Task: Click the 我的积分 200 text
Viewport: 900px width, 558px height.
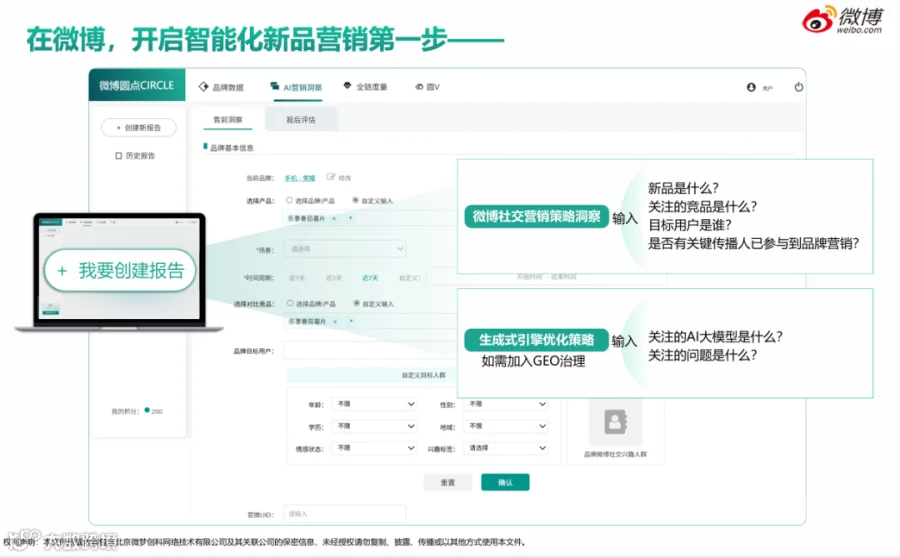Action: pyautogui.click(x=137, y=411)
